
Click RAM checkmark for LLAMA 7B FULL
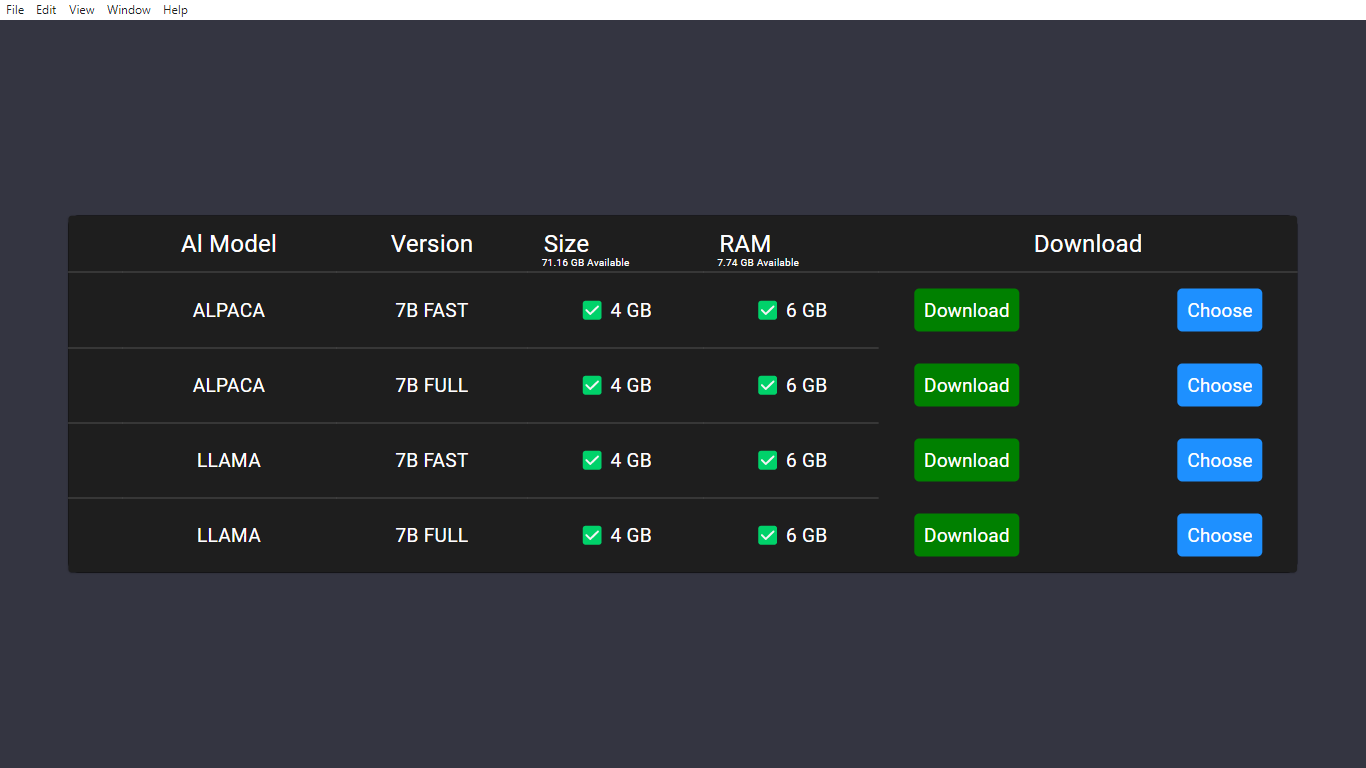click(x=767, y=535)
